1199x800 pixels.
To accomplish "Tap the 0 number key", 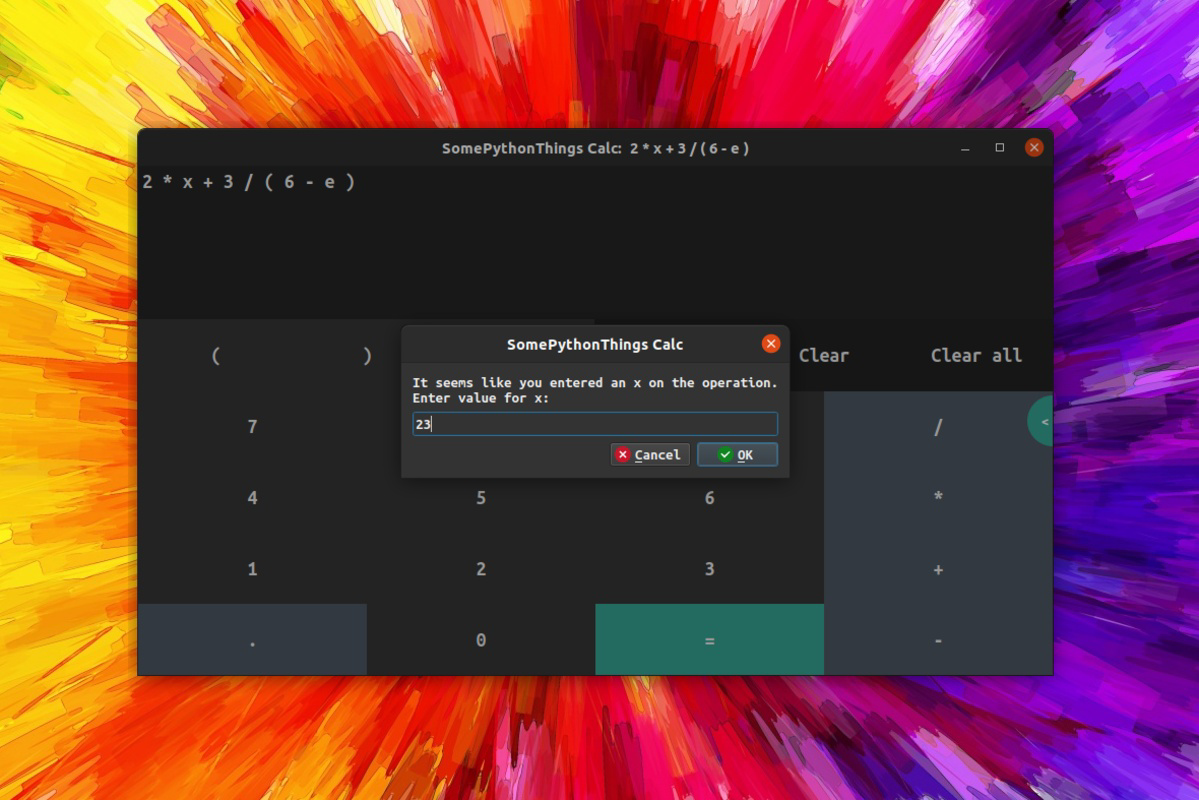I will tap(481, 640).
